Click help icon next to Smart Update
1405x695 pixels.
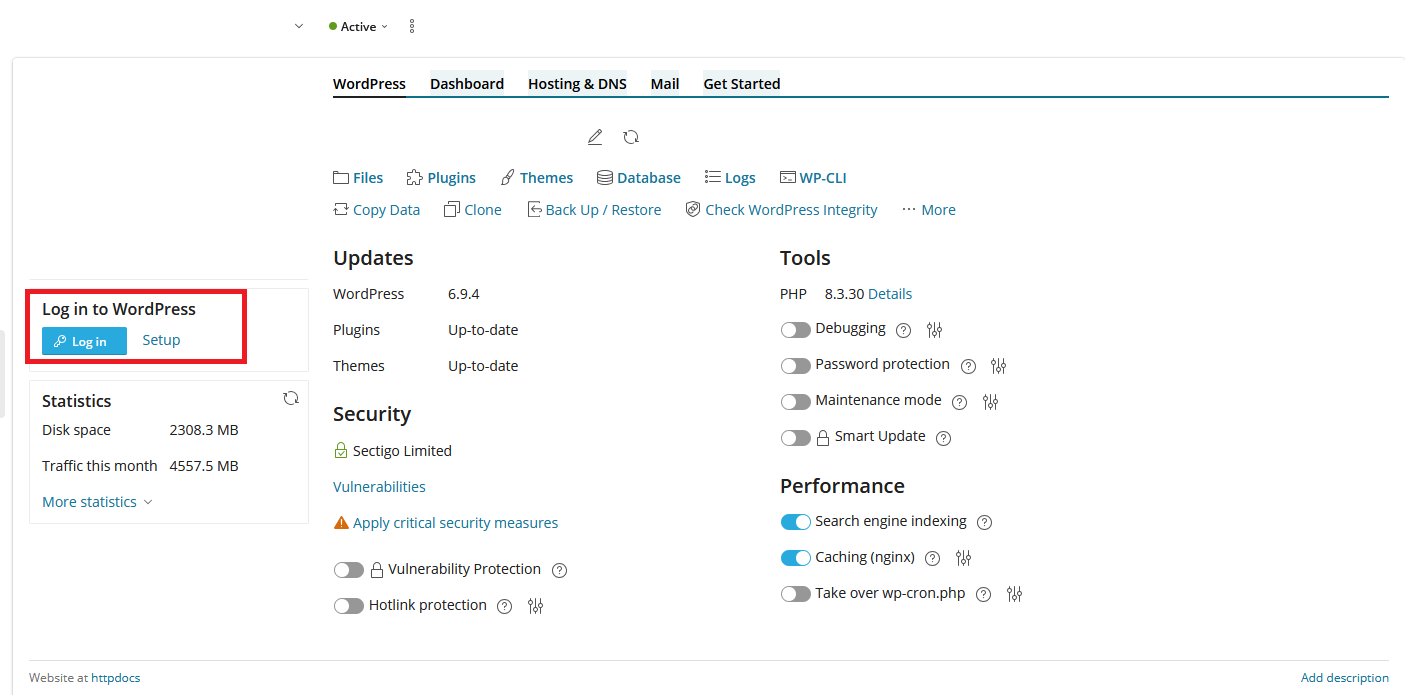pos(943,438)
